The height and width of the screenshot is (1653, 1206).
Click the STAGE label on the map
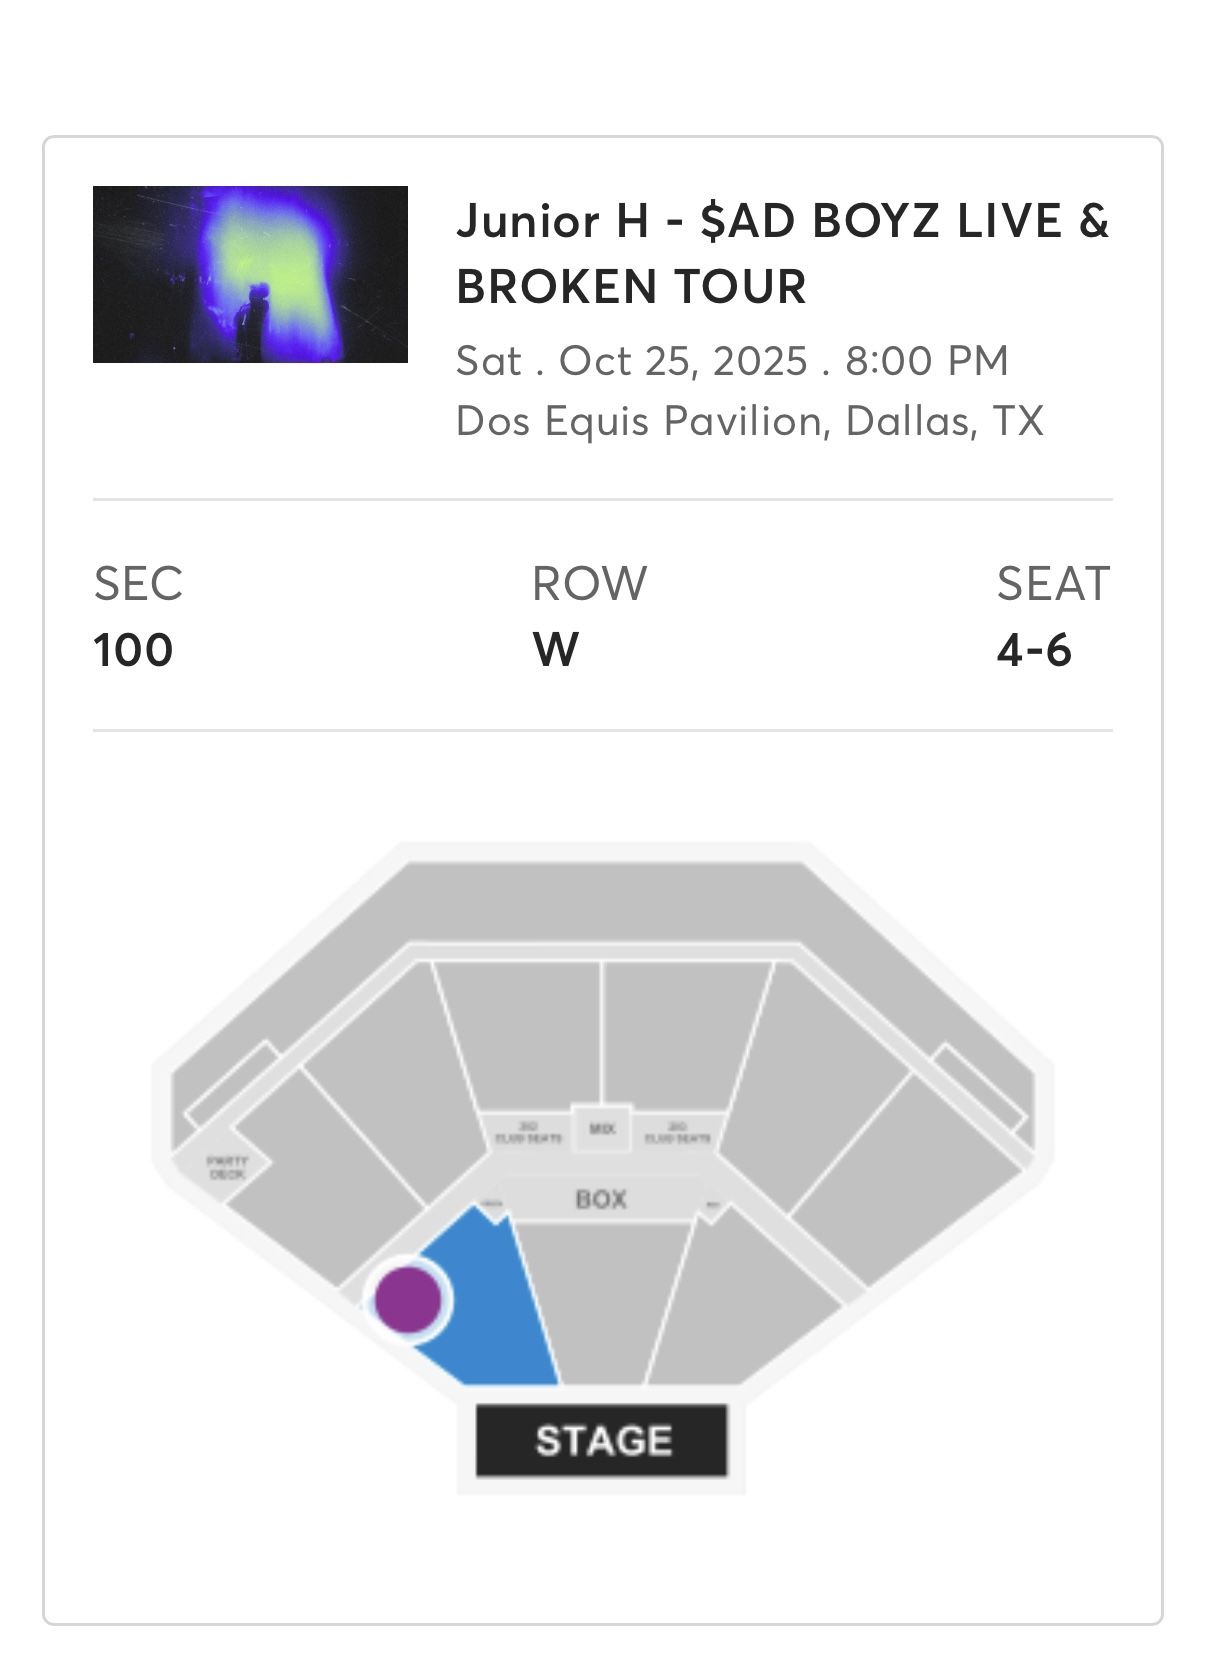(603, 1441)
